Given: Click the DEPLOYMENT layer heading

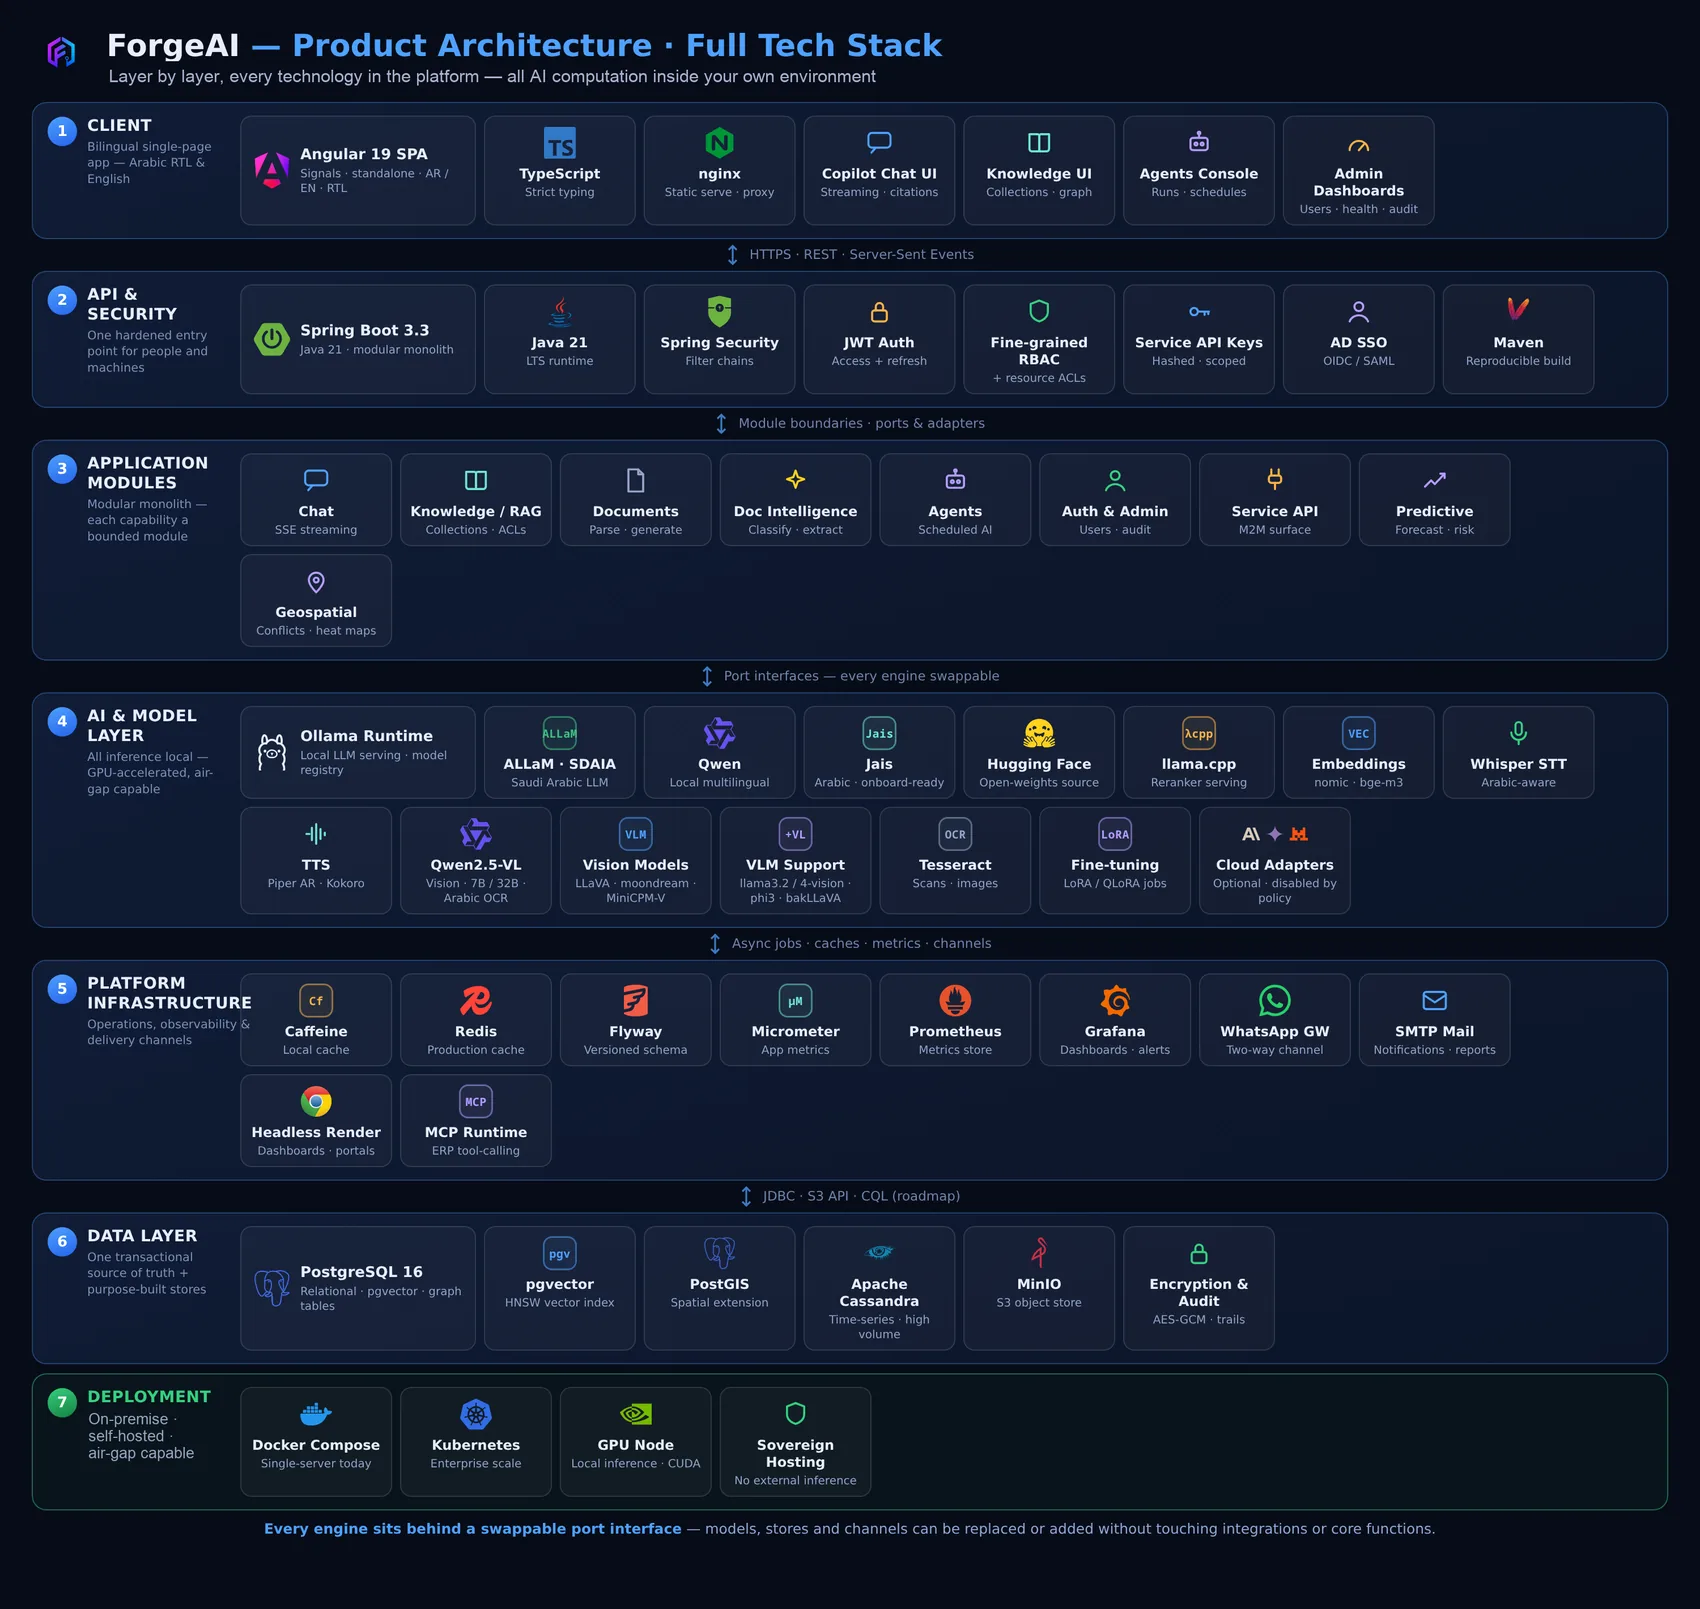Looking at the screenshot, I should pos(149,1397).
